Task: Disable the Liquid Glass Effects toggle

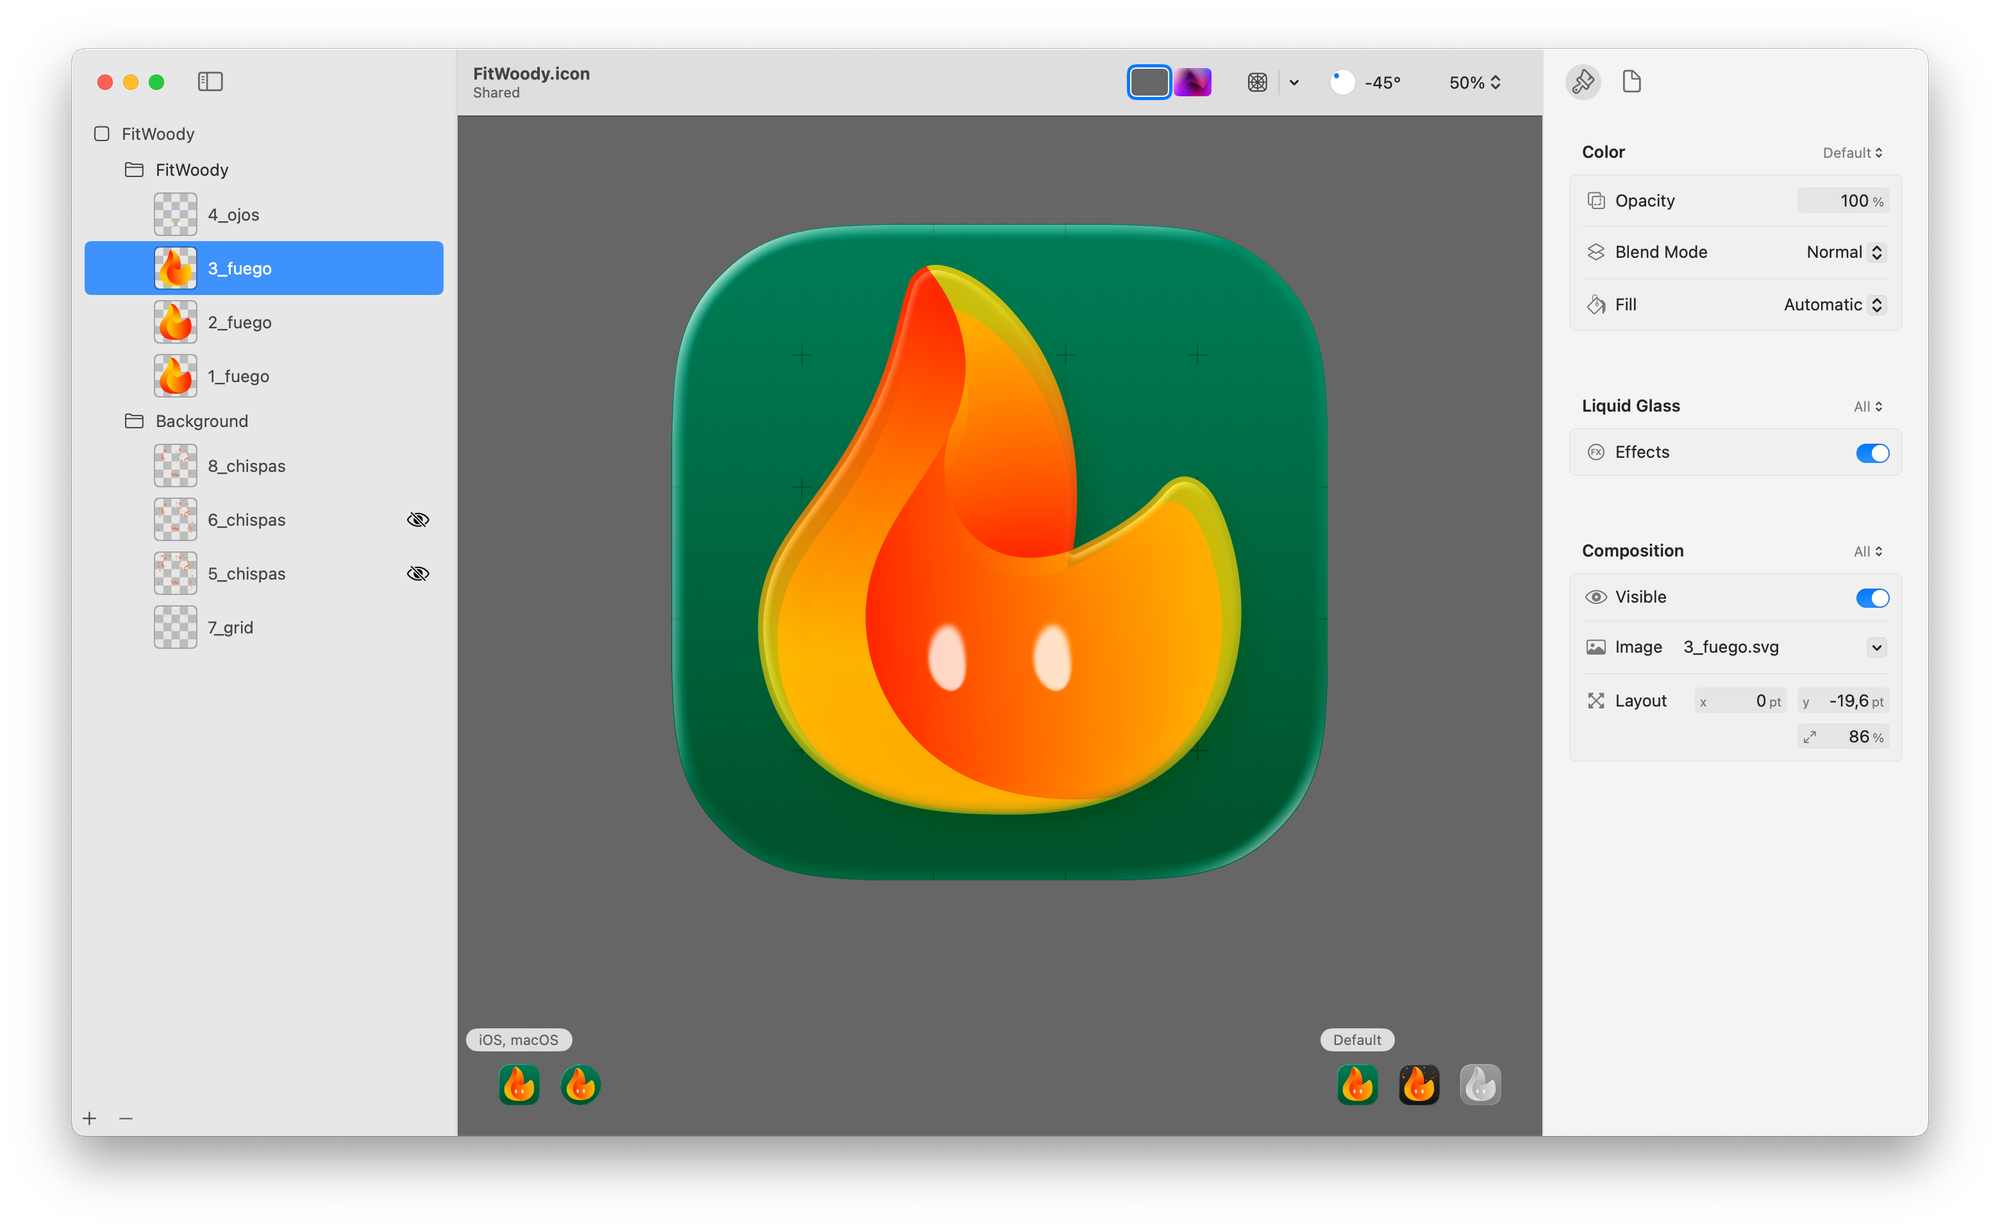Action: (1871, 452)
